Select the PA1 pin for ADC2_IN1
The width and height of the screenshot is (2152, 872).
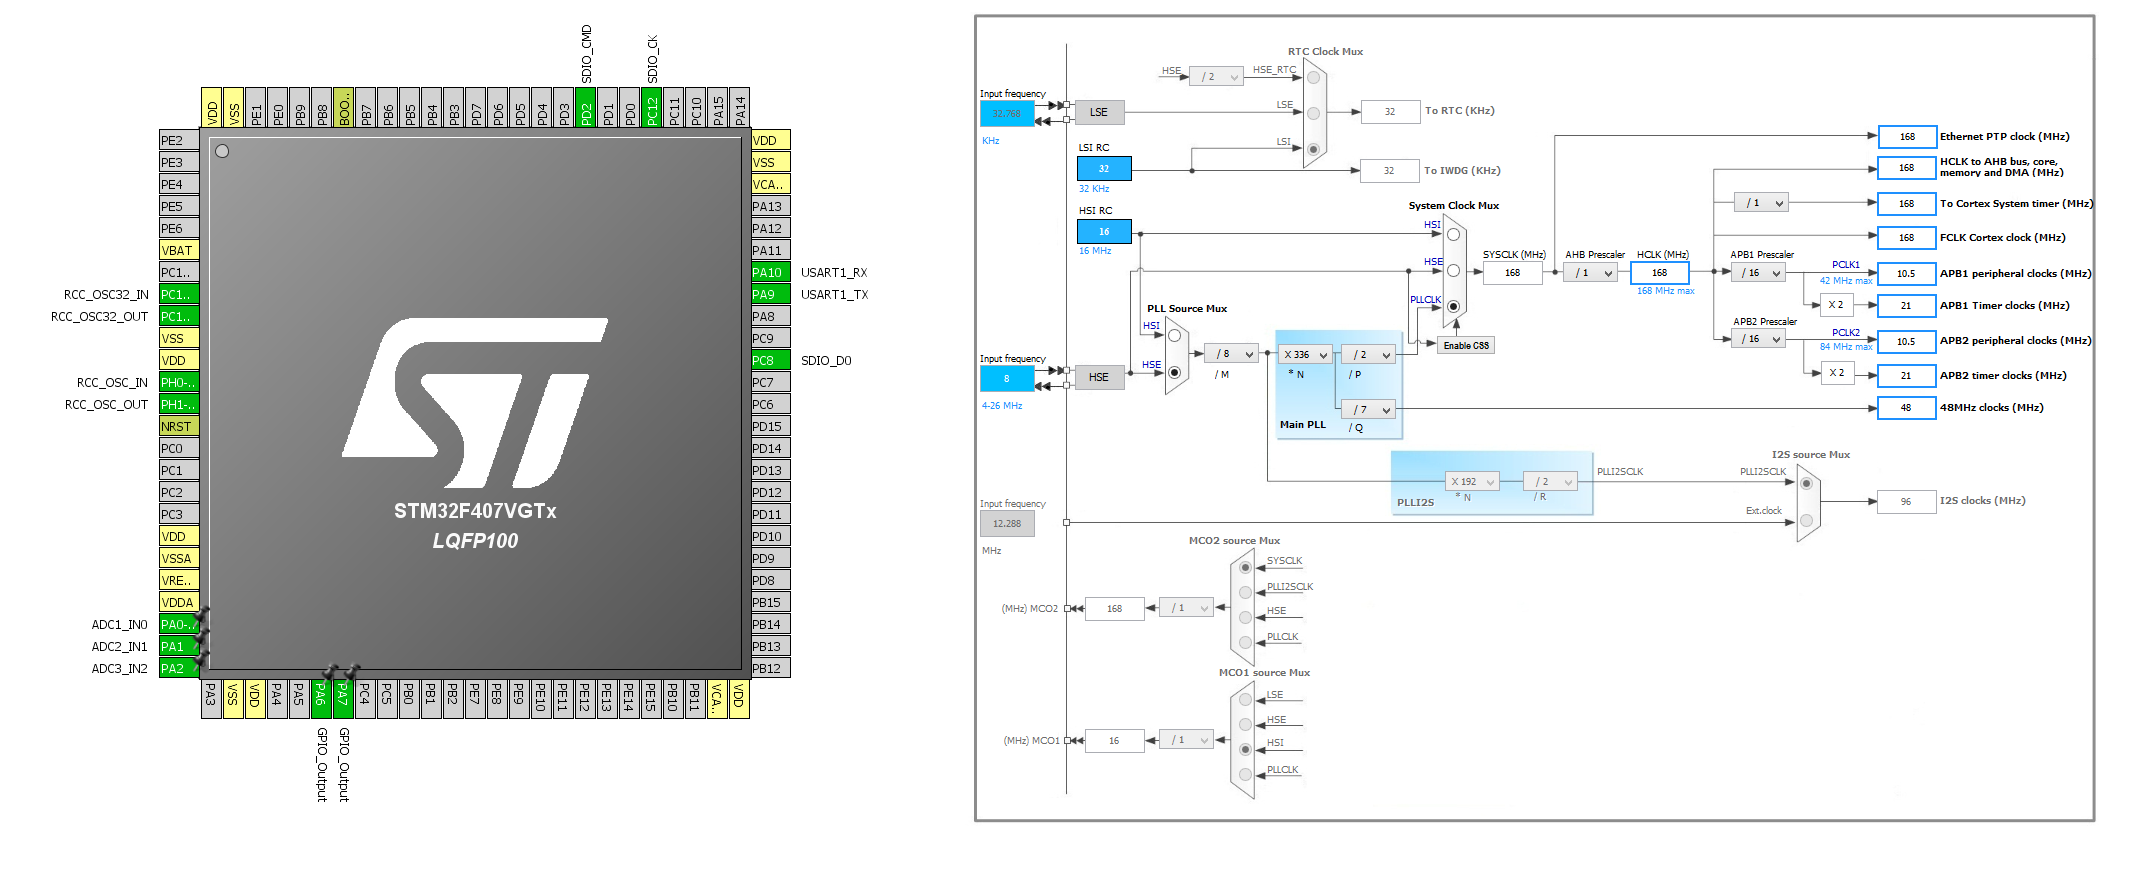pos(179,646)
